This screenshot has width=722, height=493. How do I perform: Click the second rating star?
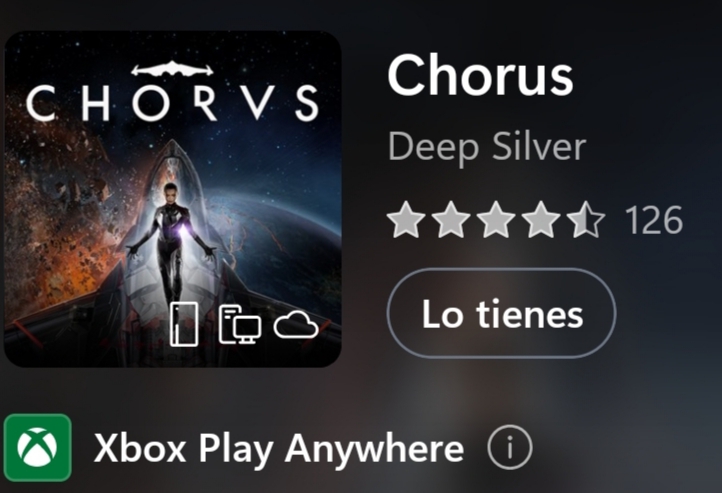coord(451,220)
